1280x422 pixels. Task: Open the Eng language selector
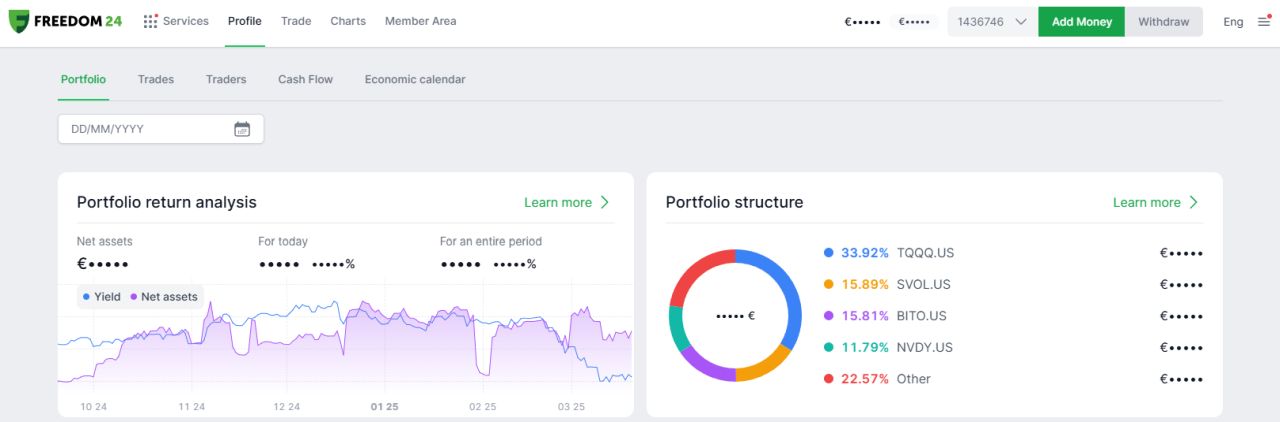coord(1233,22)
